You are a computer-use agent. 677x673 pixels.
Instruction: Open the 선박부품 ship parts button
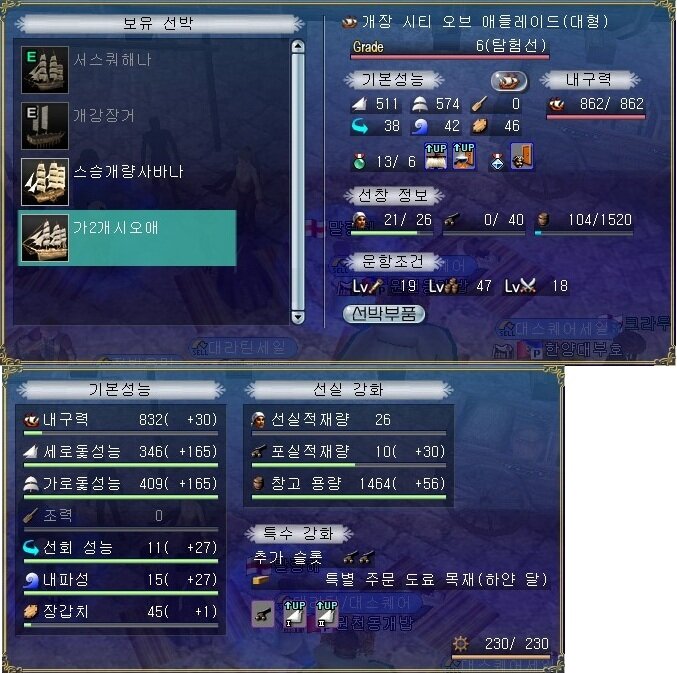384,314
